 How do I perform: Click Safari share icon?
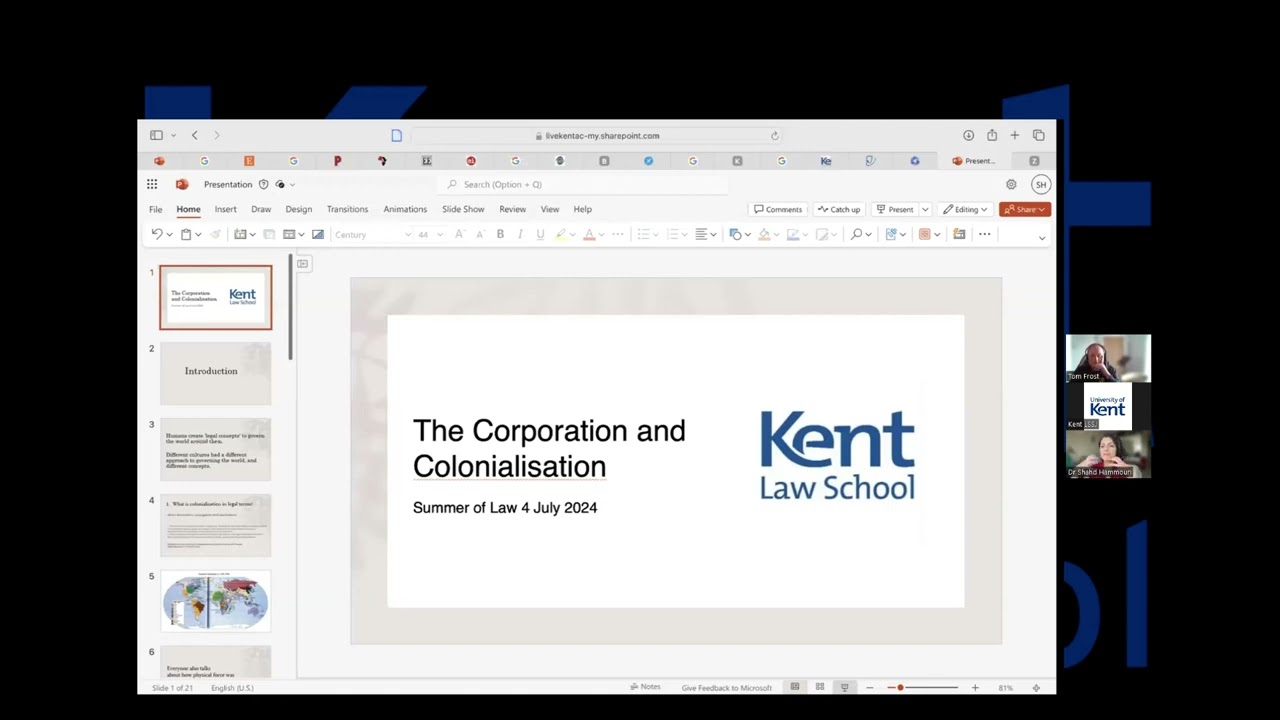tap(992, 135)
